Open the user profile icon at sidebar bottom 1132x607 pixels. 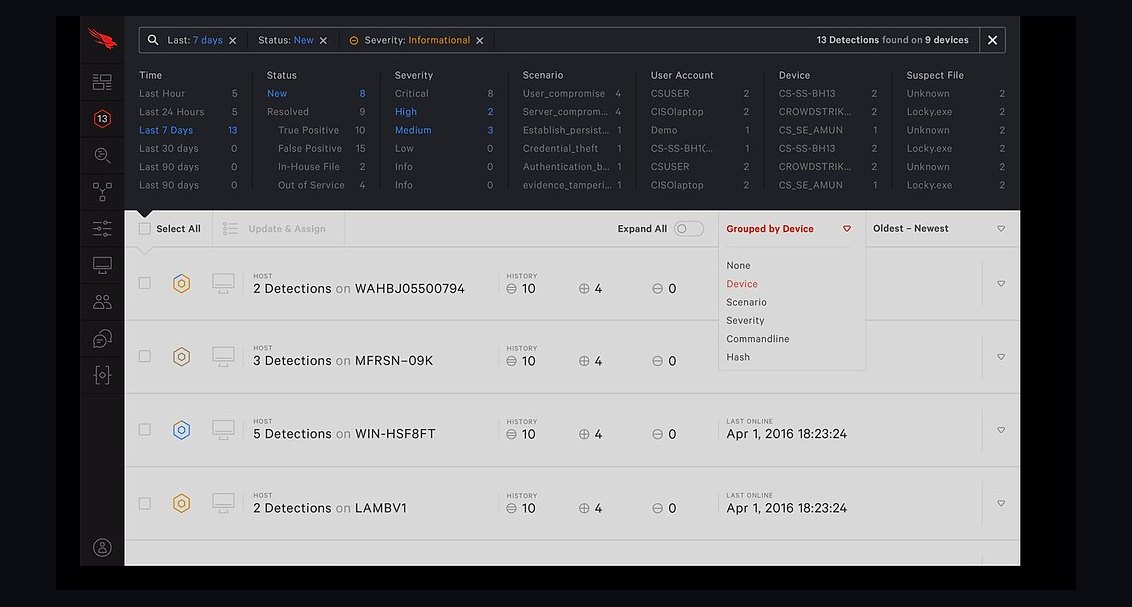coord(102,547)
